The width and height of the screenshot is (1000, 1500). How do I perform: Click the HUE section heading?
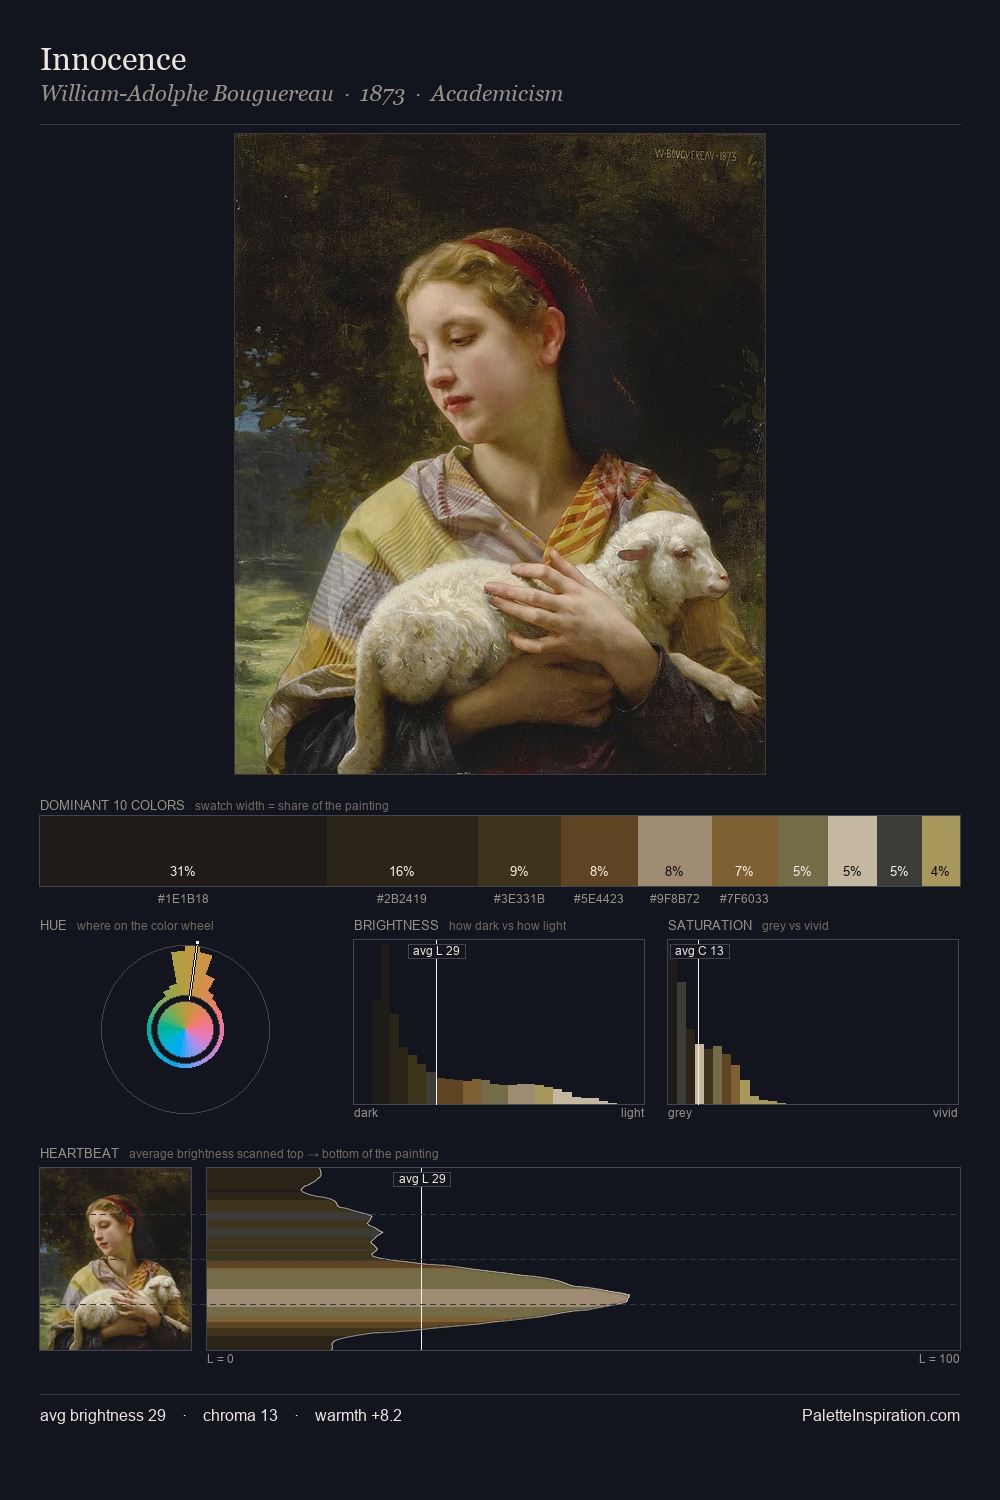pos(53,925)
